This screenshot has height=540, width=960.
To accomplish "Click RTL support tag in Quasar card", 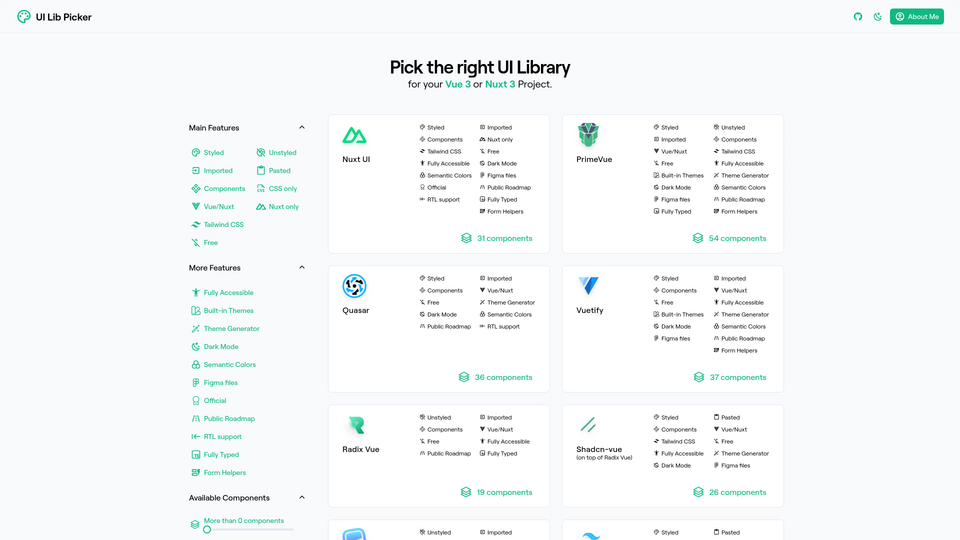I will [x=500, y=326].
